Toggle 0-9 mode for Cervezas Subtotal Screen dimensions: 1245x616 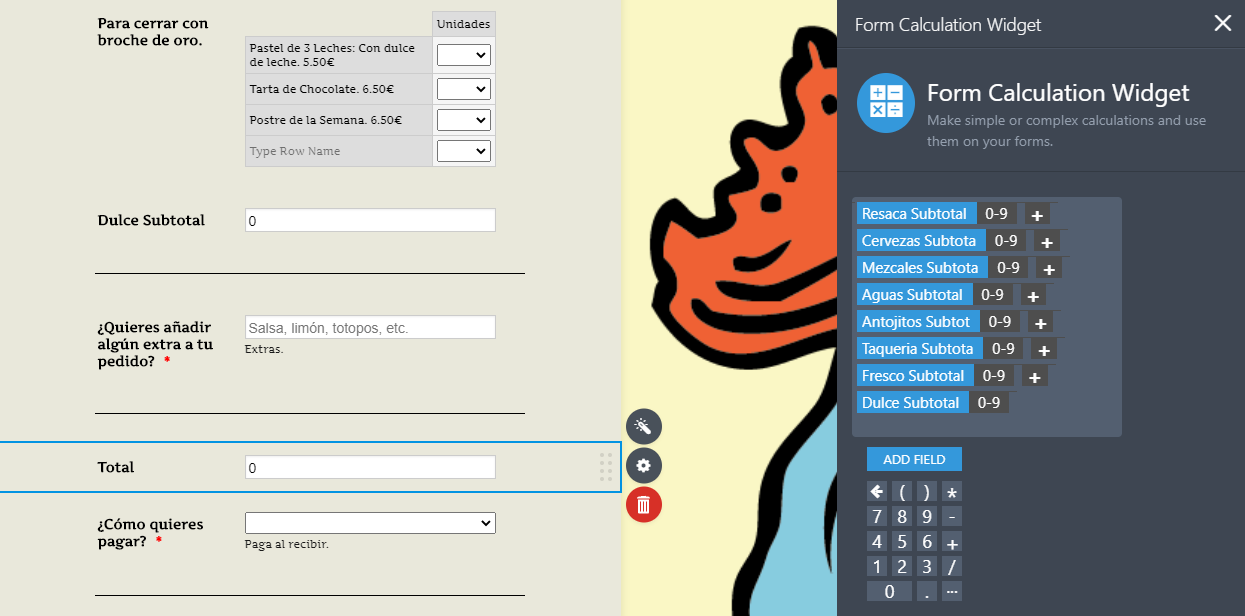1006,241
